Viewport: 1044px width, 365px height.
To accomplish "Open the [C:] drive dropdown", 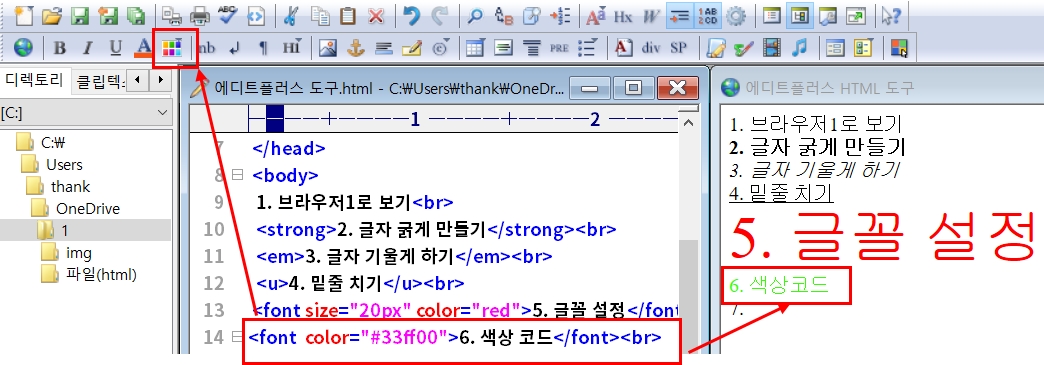I will click(x=86, y=113).
